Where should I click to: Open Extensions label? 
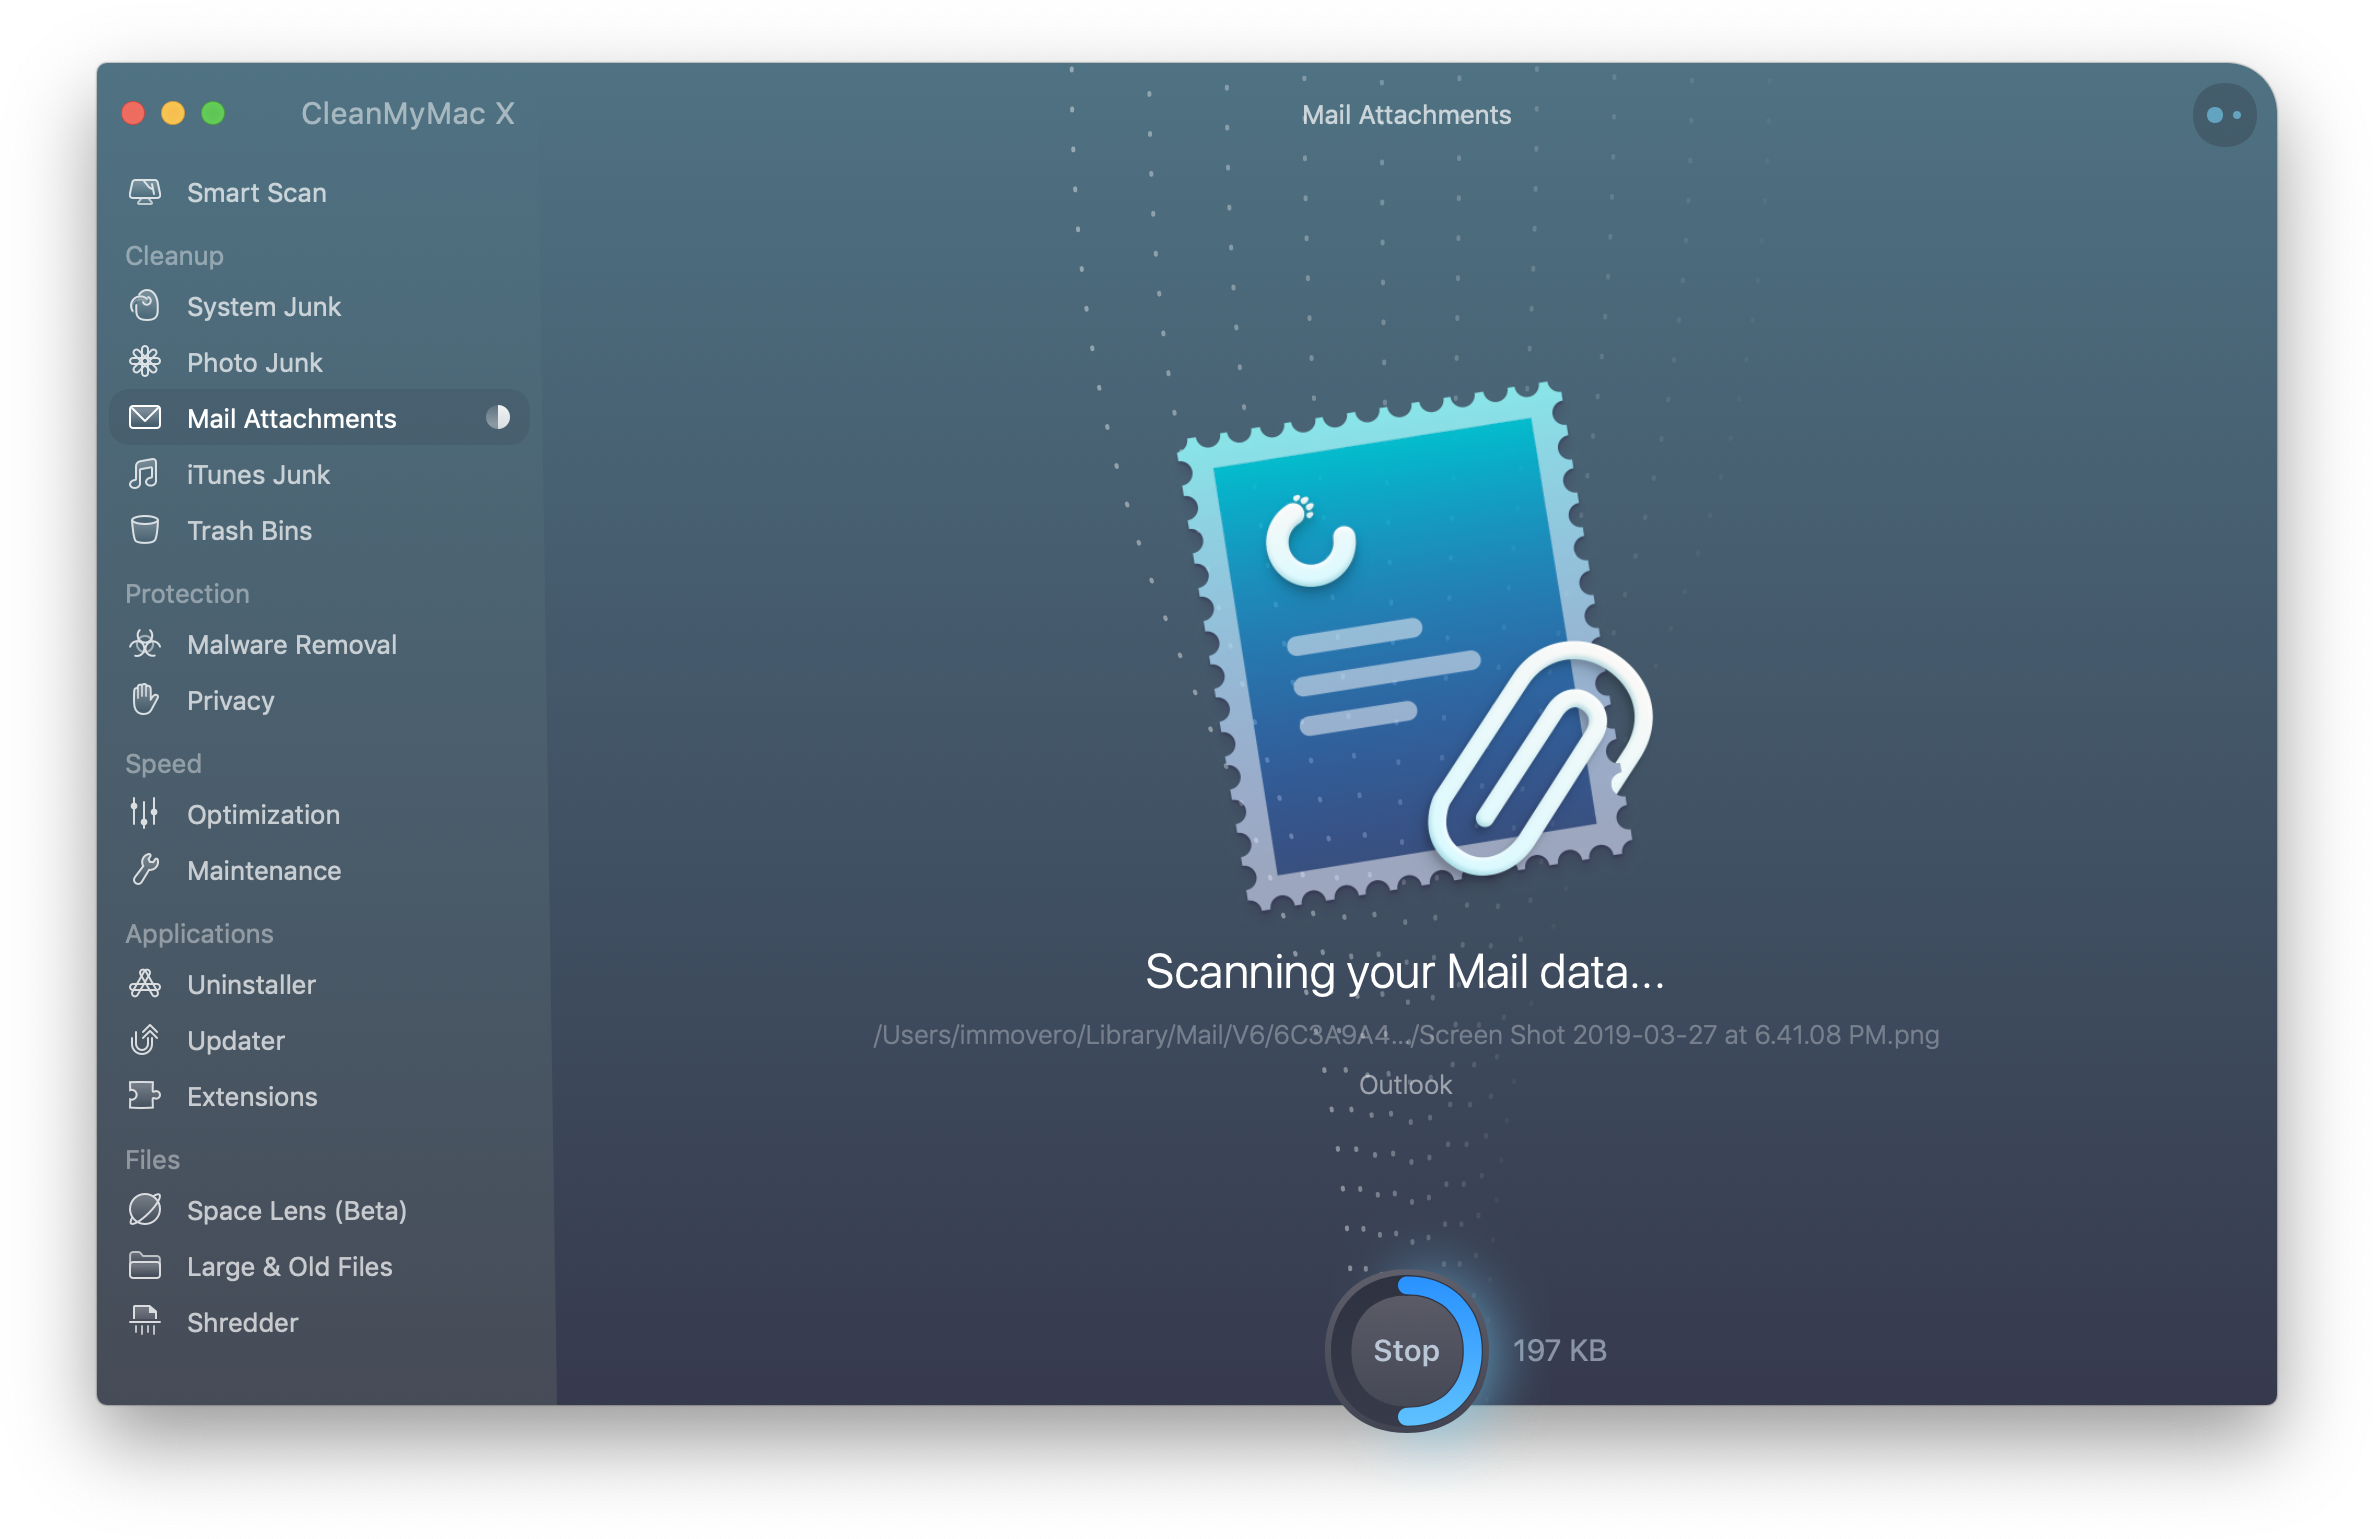click(252, 1097)
